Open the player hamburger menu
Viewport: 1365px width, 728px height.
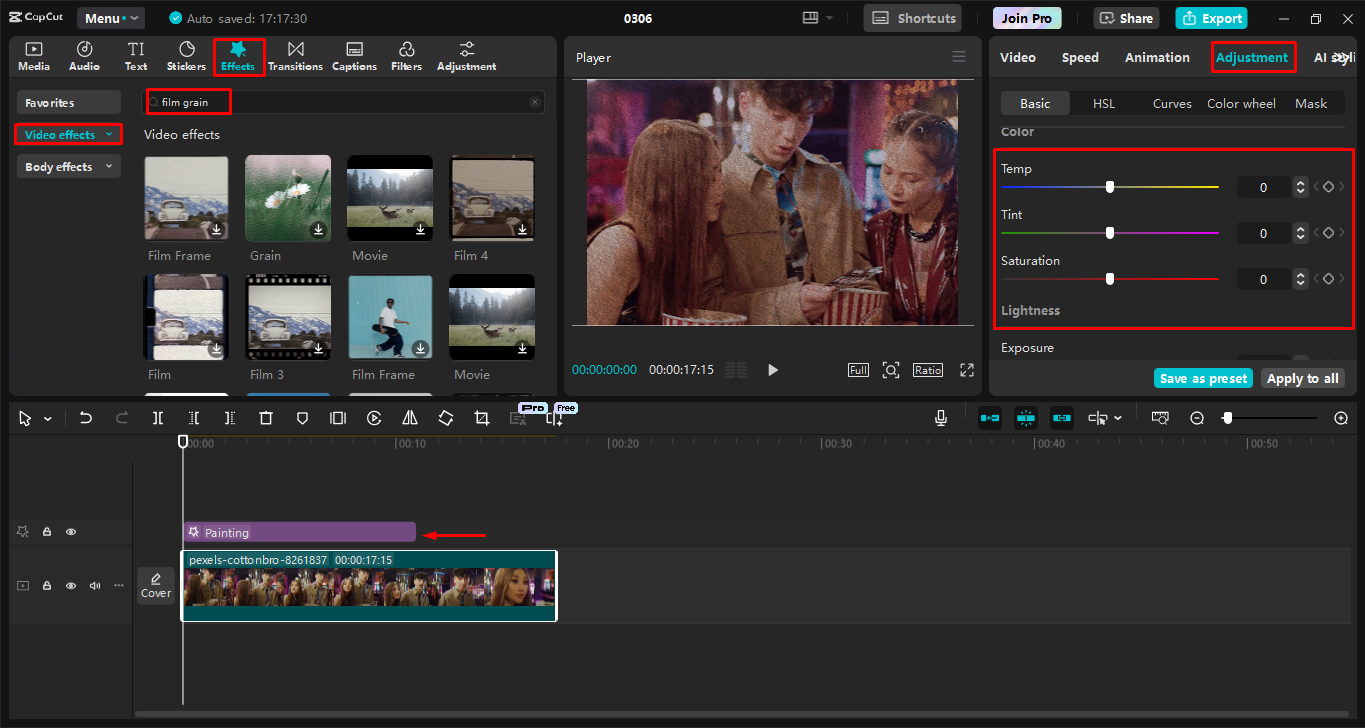tap(959, 57)
